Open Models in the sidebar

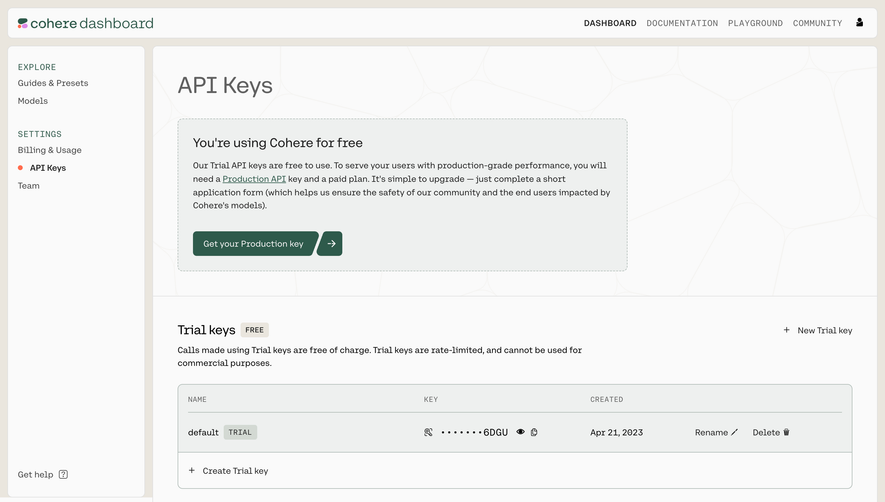coord(33,101)
